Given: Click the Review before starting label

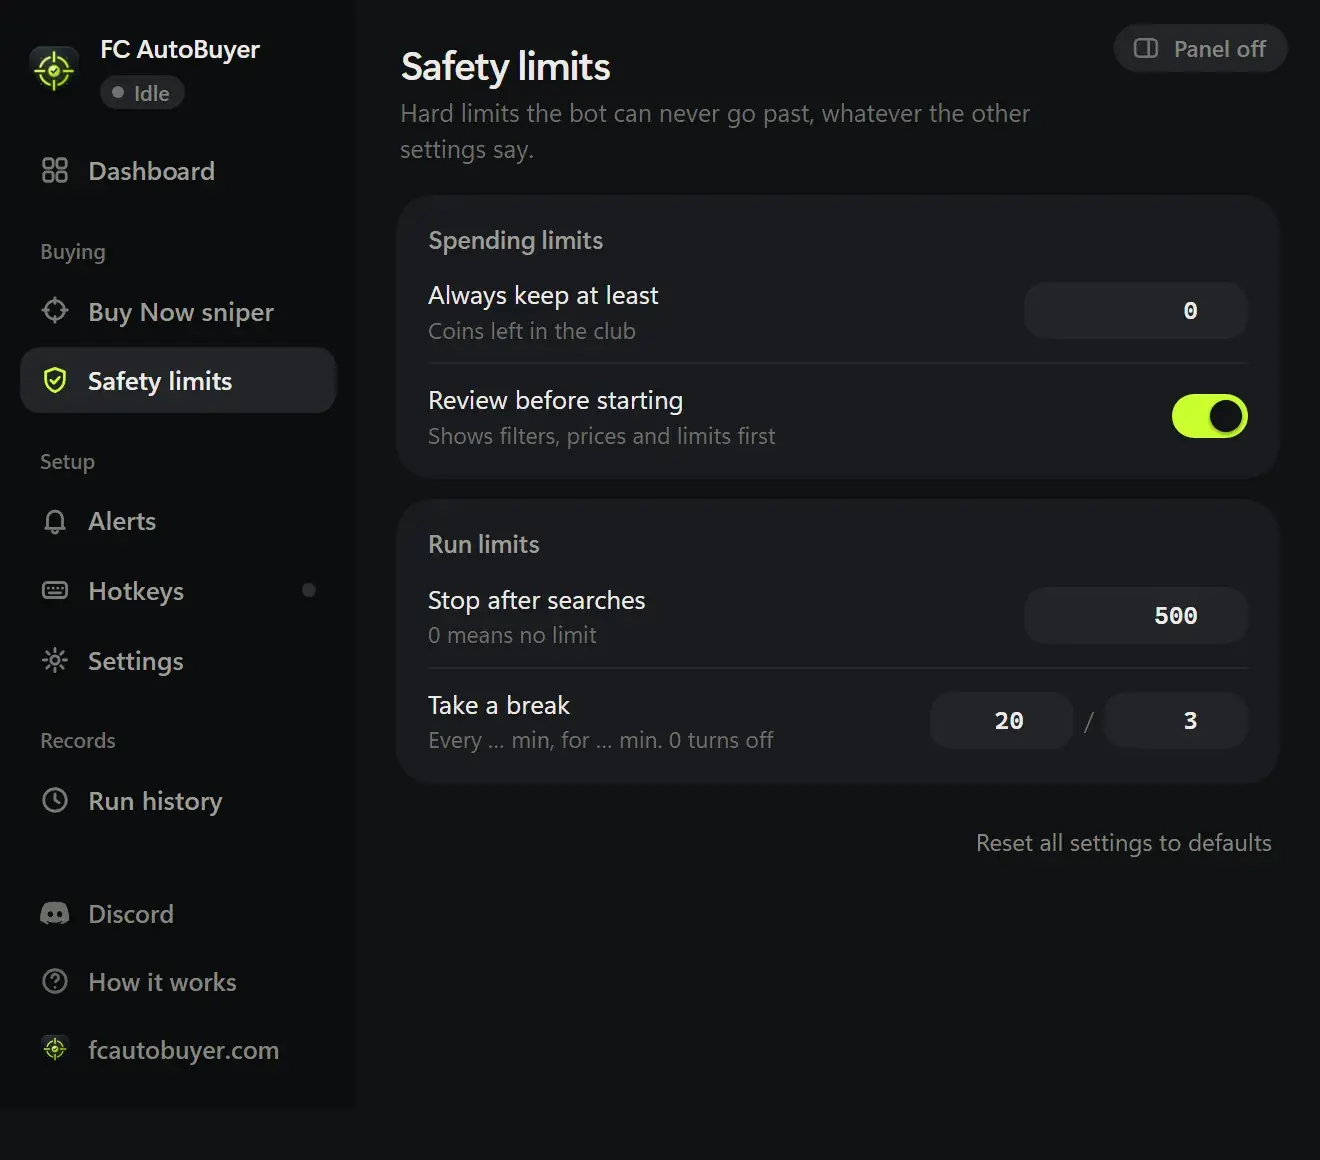Looking at the screenshot, I should pos(555,400).
